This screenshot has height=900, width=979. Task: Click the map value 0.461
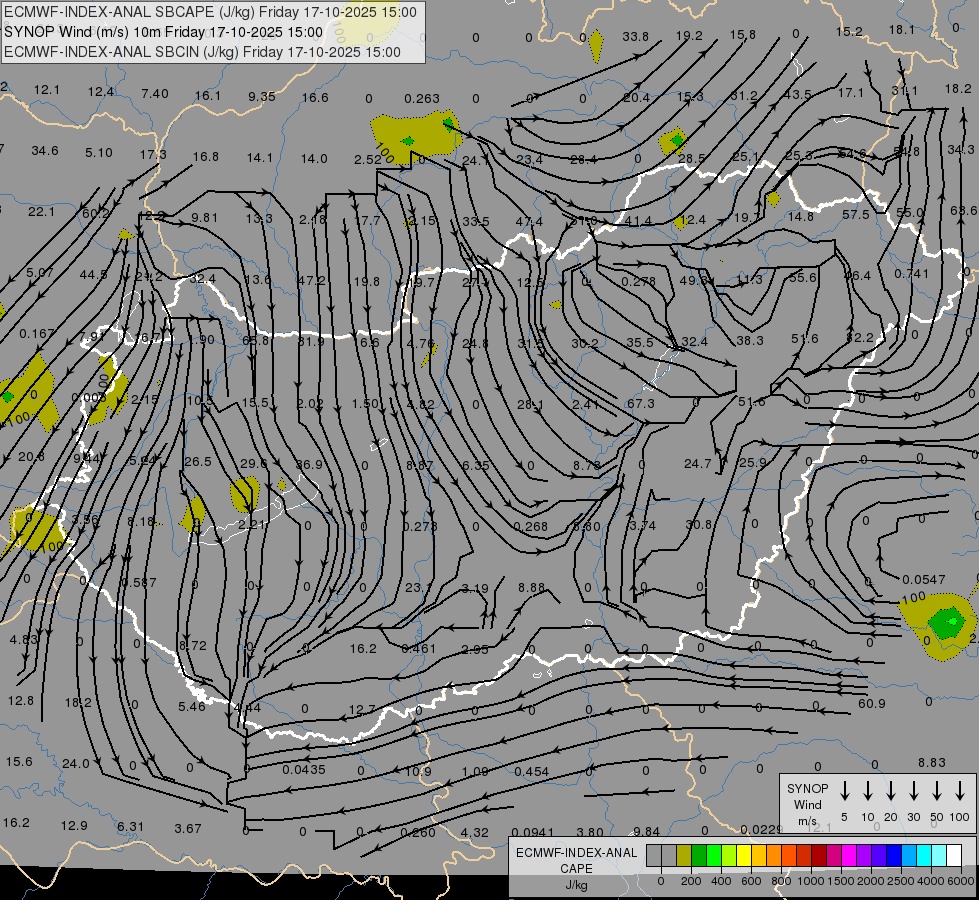(x=418, y=648)
